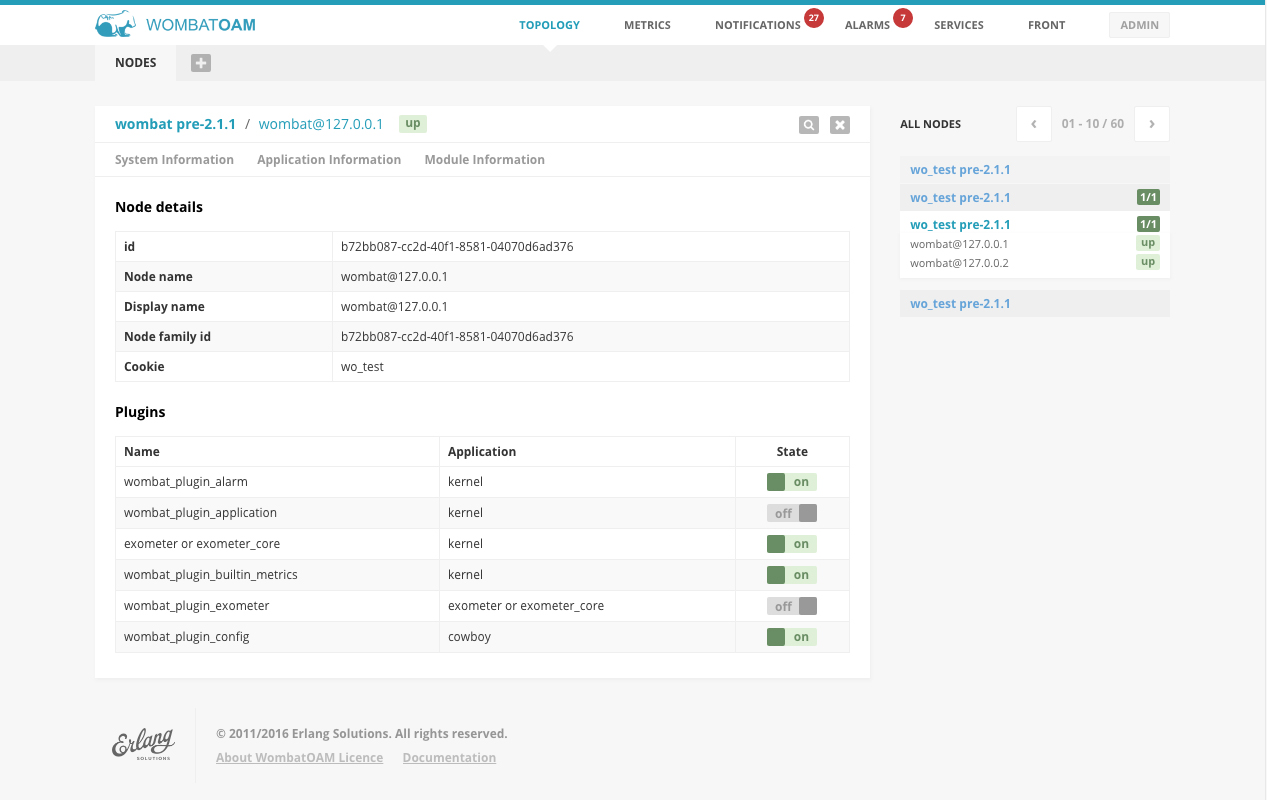Switch off wombat_plugin_config plugin
This screenshot has height=800, width=1267.
792,637
